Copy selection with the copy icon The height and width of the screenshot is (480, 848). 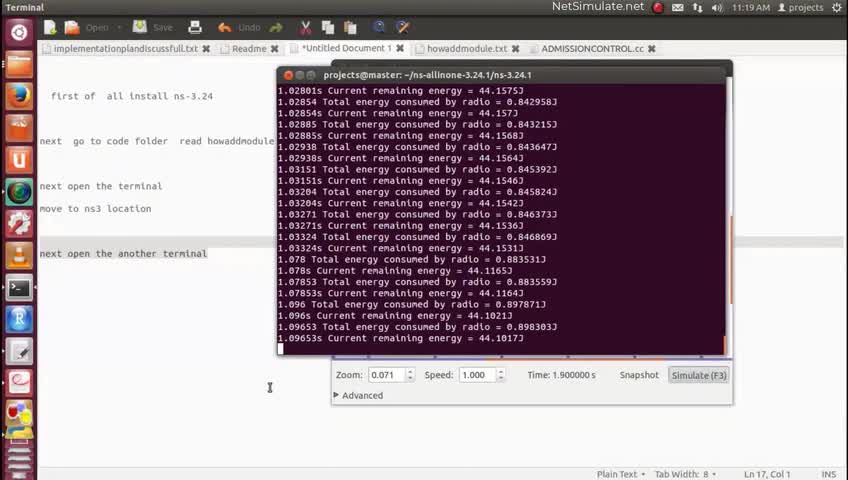(x=328, y=28)
